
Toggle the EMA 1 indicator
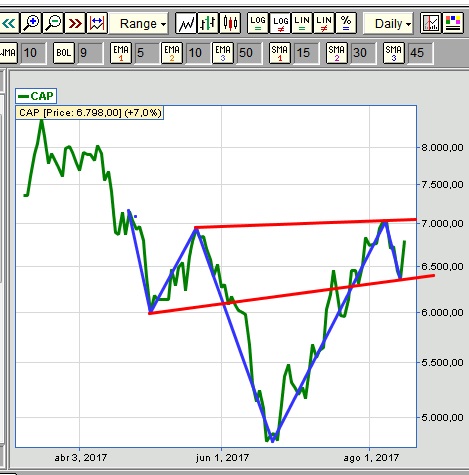[121, 53]
